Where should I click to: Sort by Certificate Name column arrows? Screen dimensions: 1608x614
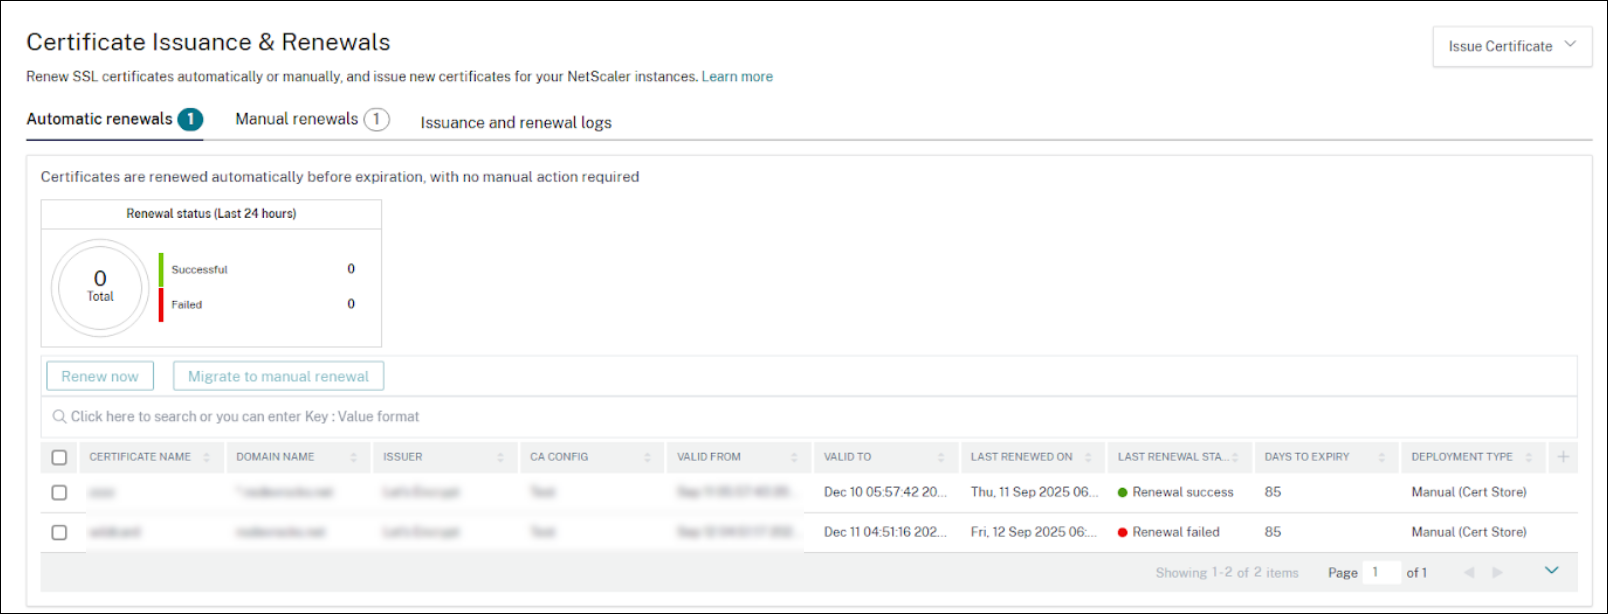(207, 457)
